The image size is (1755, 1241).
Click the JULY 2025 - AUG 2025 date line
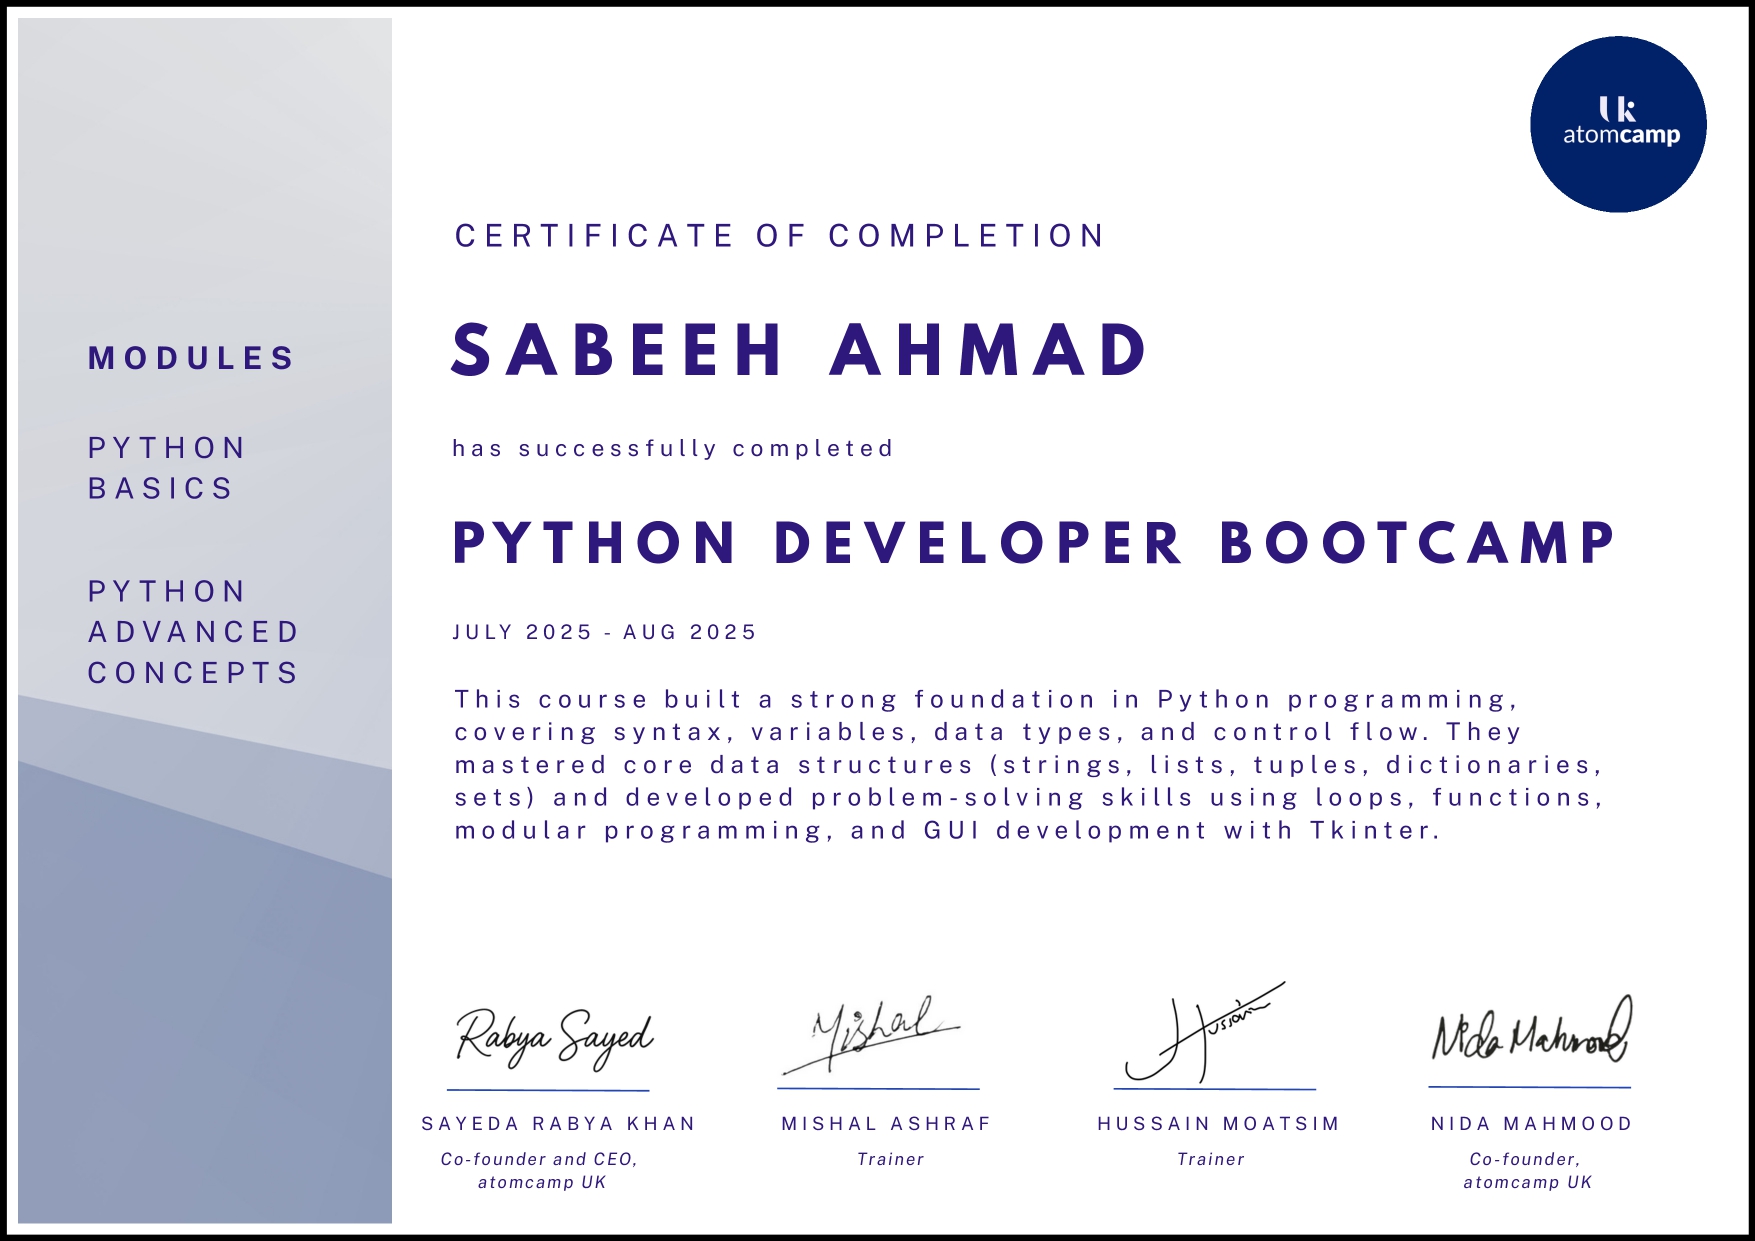click(x=604, y=630)
